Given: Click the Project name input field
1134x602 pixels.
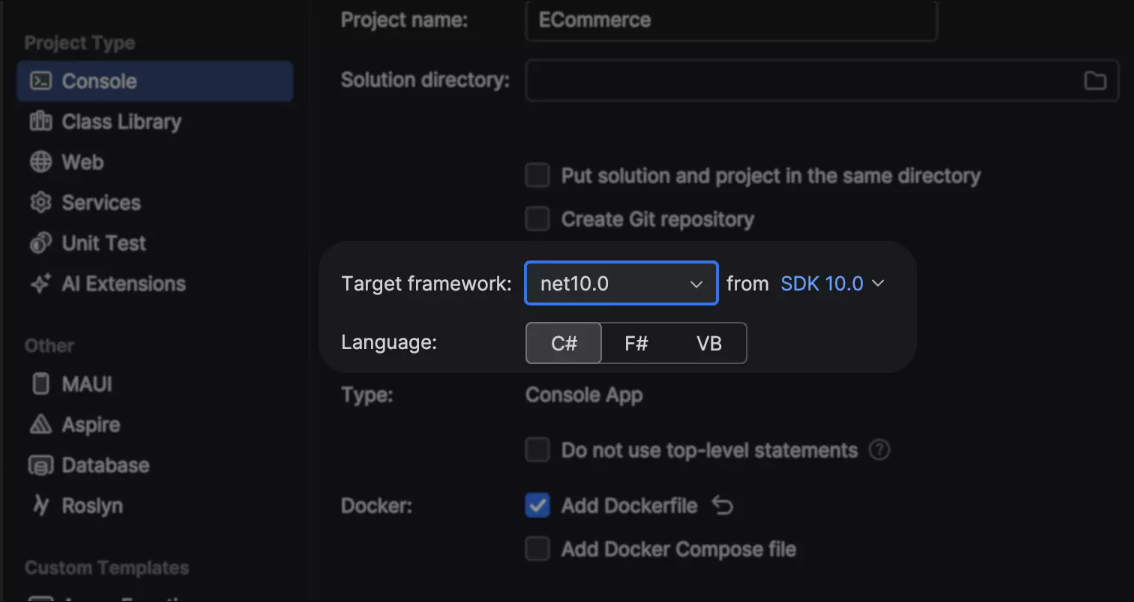Looking at the screenshot, I should coord(730,20).
